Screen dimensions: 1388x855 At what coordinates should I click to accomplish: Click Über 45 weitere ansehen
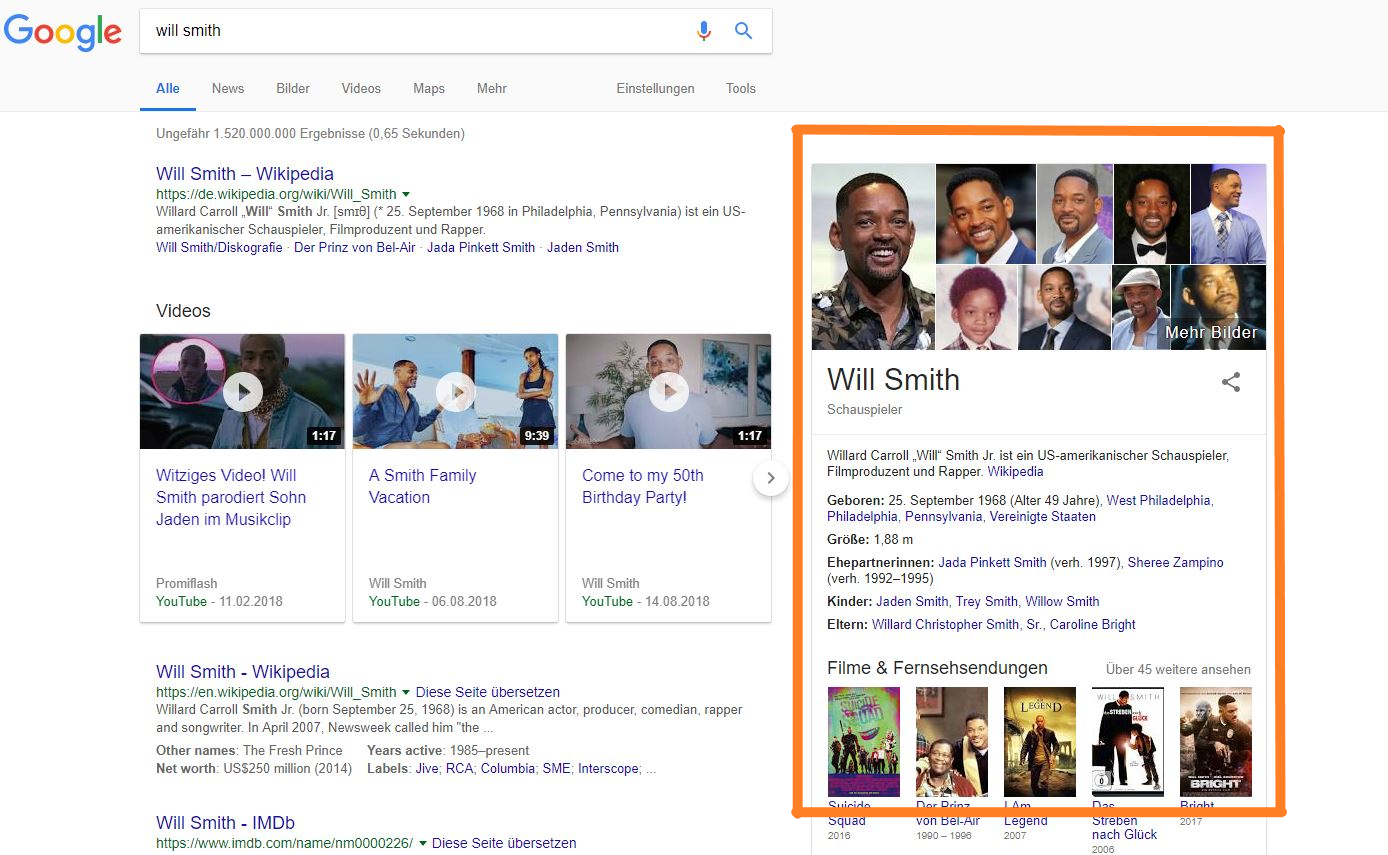tap(1178, 669)
